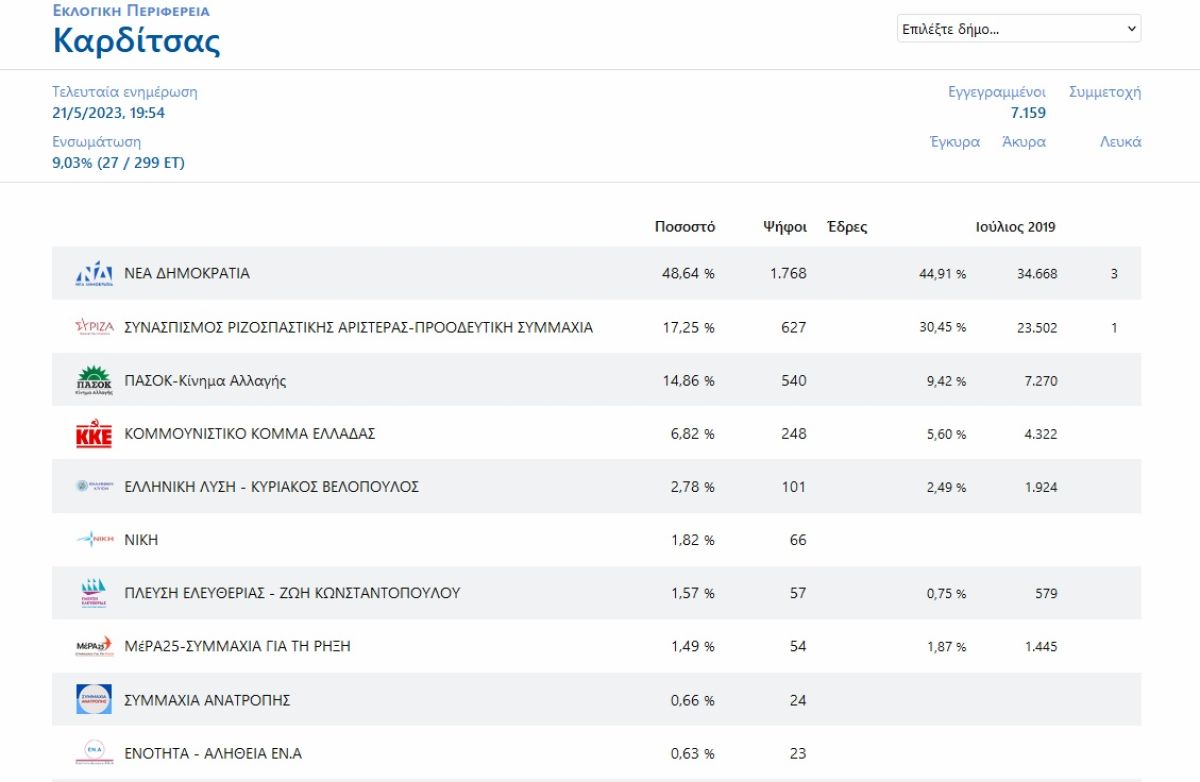Select the ΠΑΣΟΚ green sun logo
This screenshot has height=782, width=1200.
pyautogui.click(x=94, y=380)
